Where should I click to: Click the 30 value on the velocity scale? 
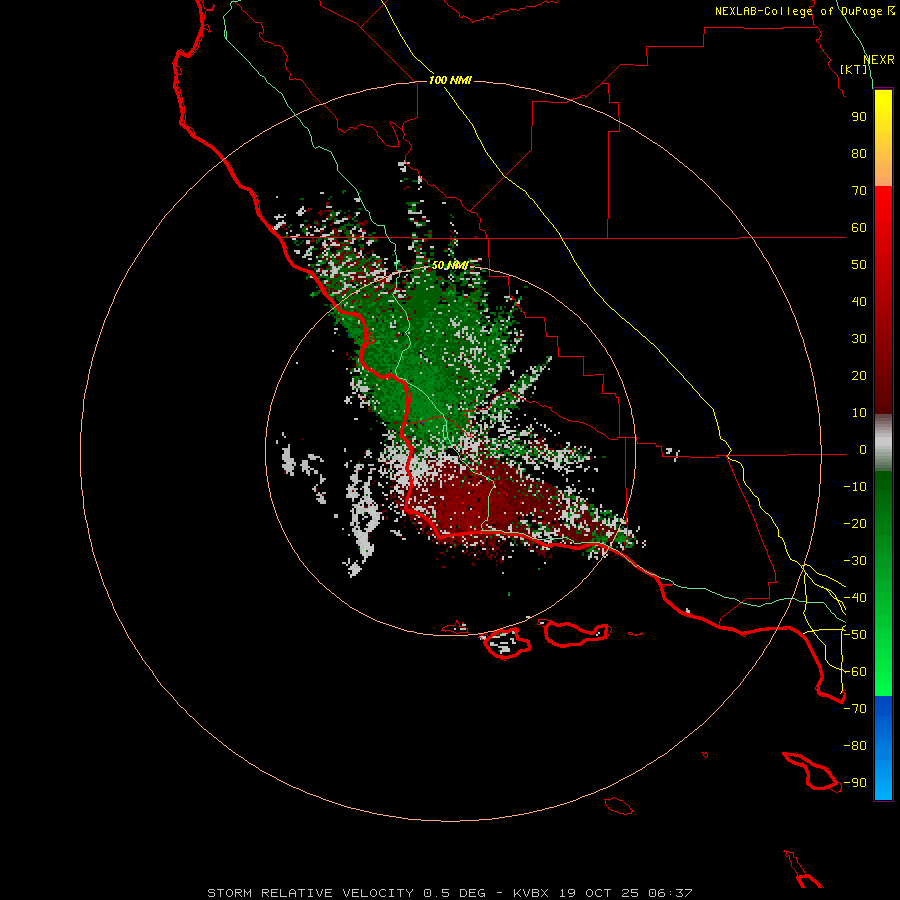click(859, 339)
